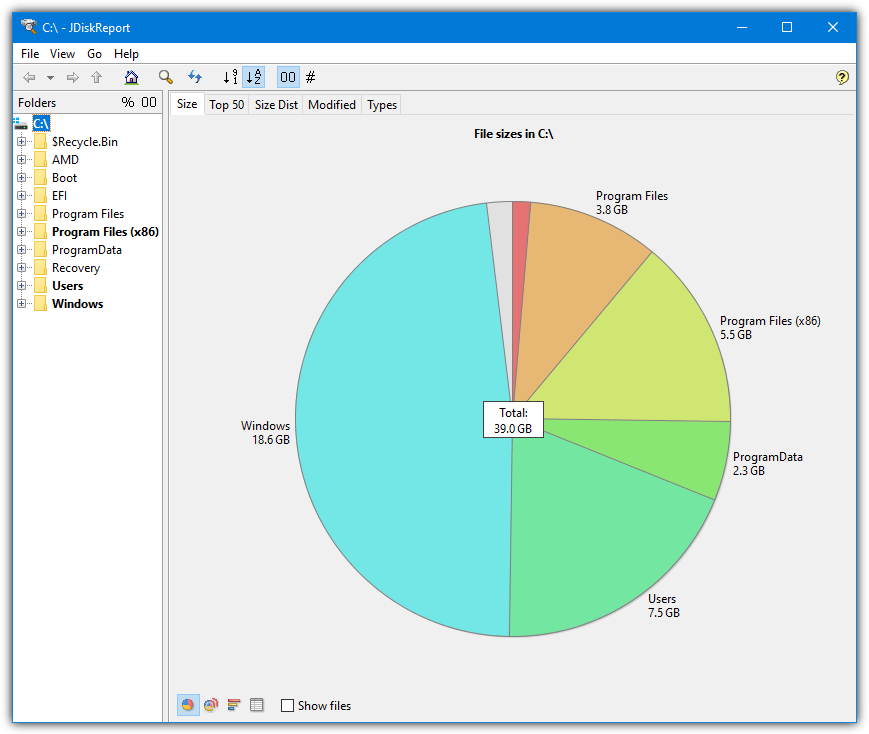Expand the ProgramData folder node

click(x=22, y=249)
